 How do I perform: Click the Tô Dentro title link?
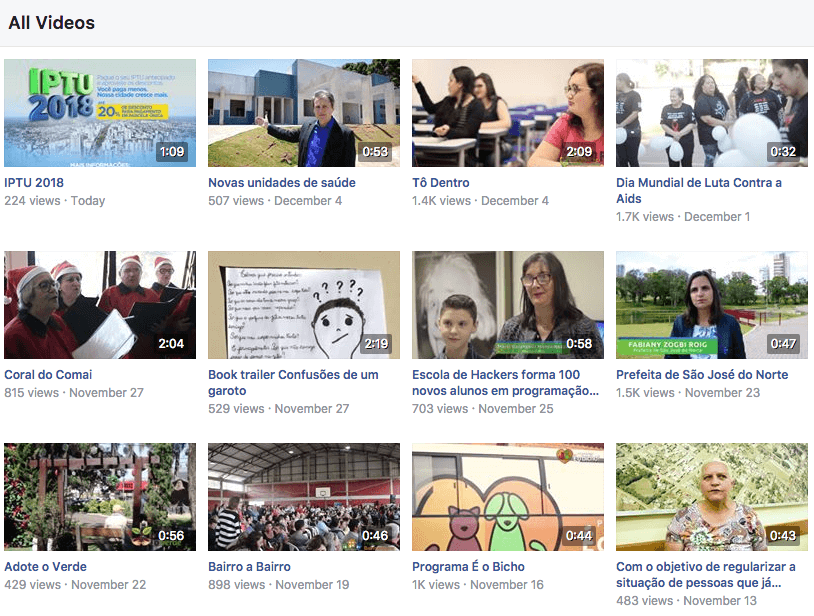click(441, 183)
